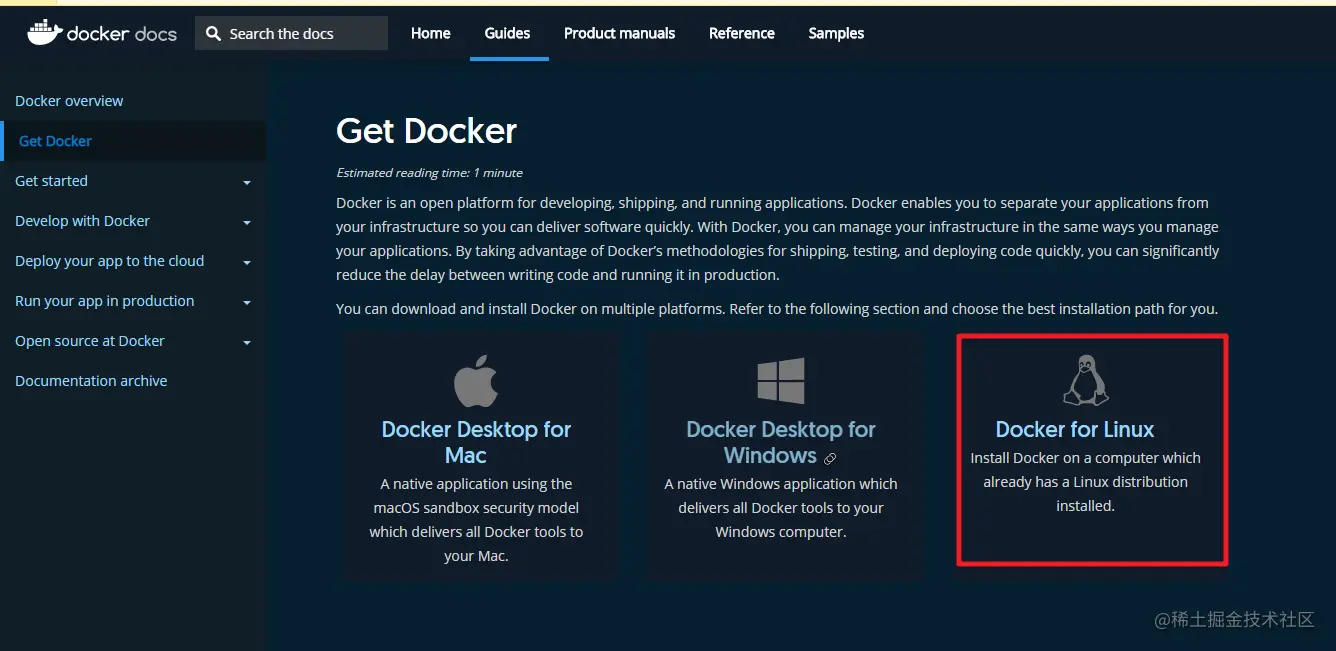Open Documentation archive link

[x=91, y=381]
